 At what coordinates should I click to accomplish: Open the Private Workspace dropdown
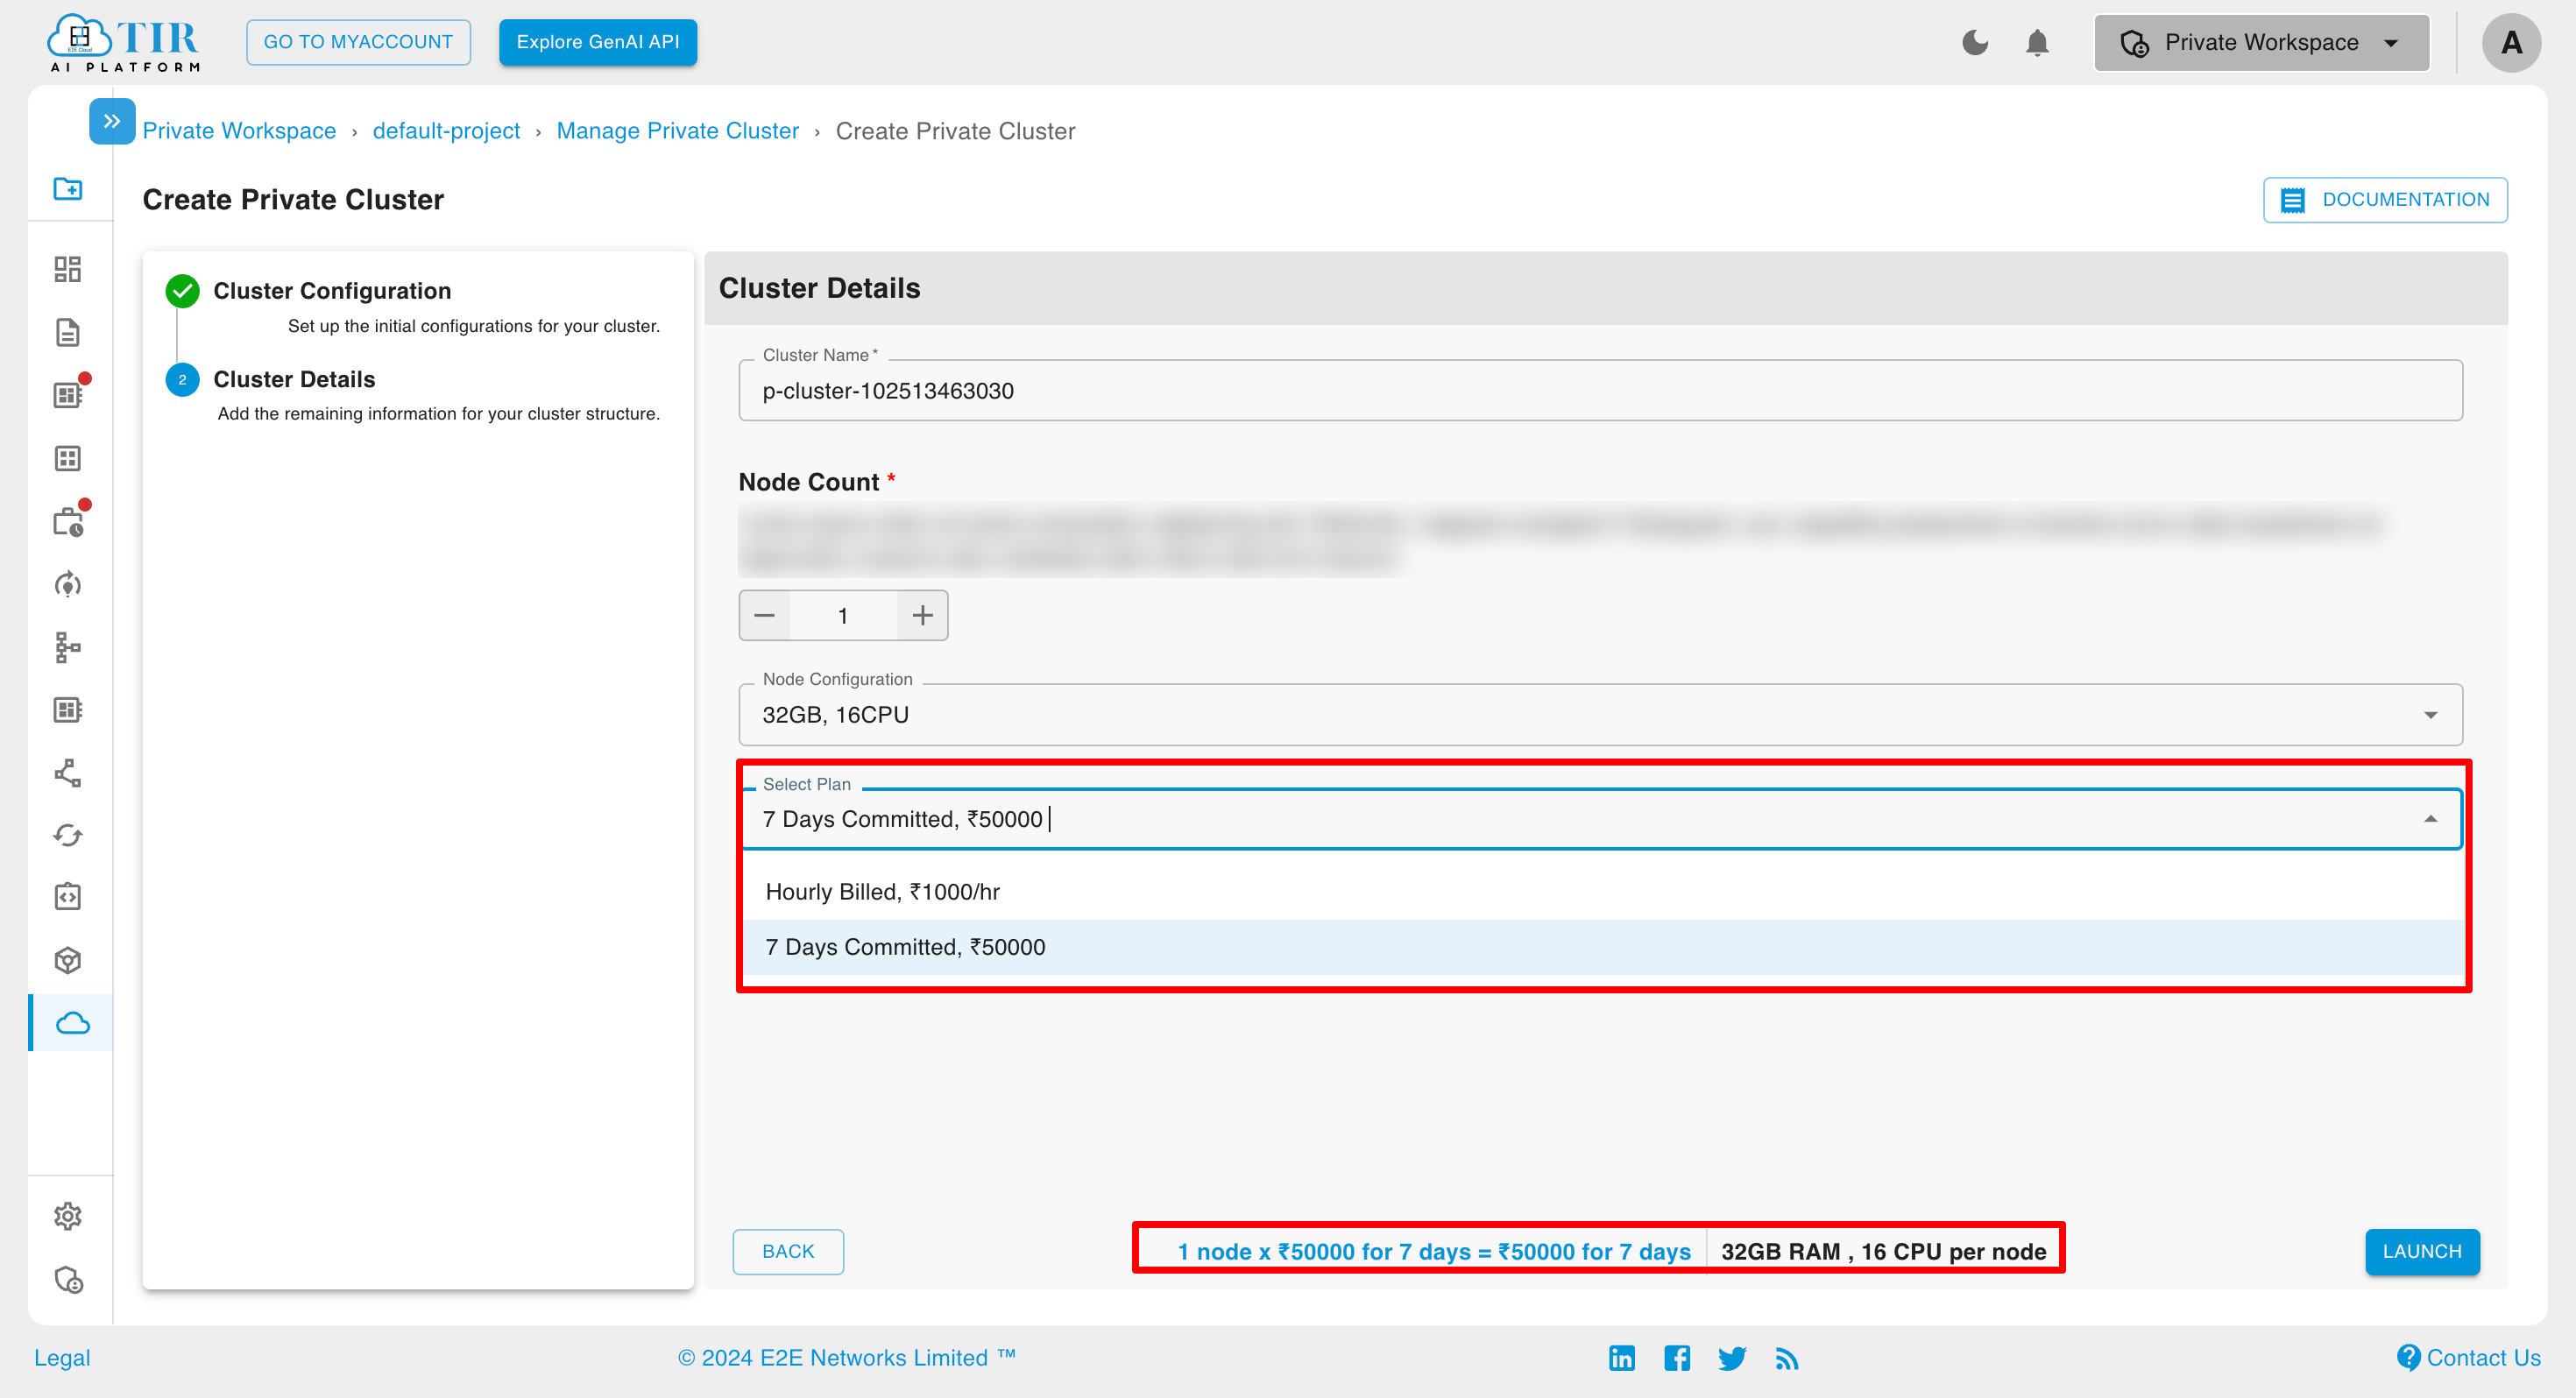coord(2261,42)
